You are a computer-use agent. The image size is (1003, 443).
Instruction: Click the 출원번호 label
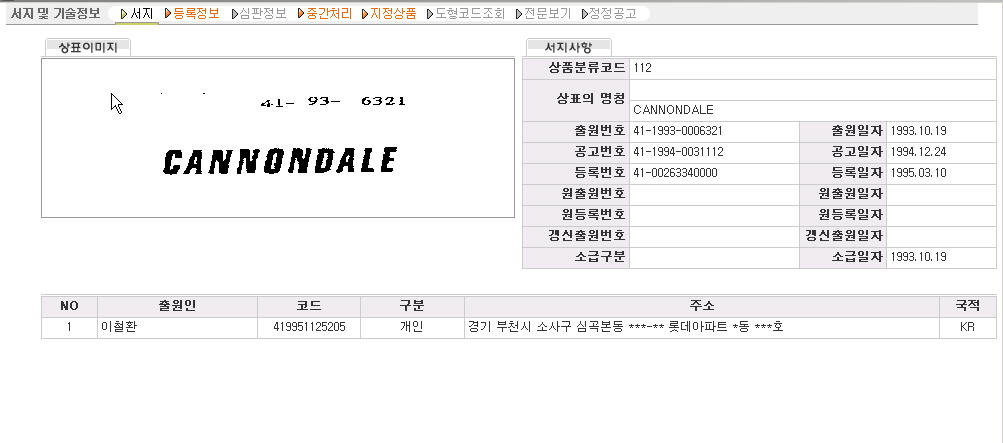point(599,131)
